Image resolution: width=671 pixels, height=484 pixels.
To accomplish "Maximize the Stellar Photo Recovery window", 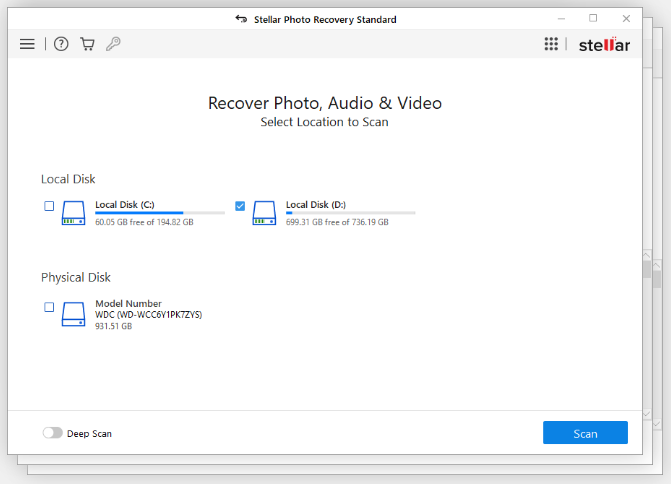I will tap(593, 18).
